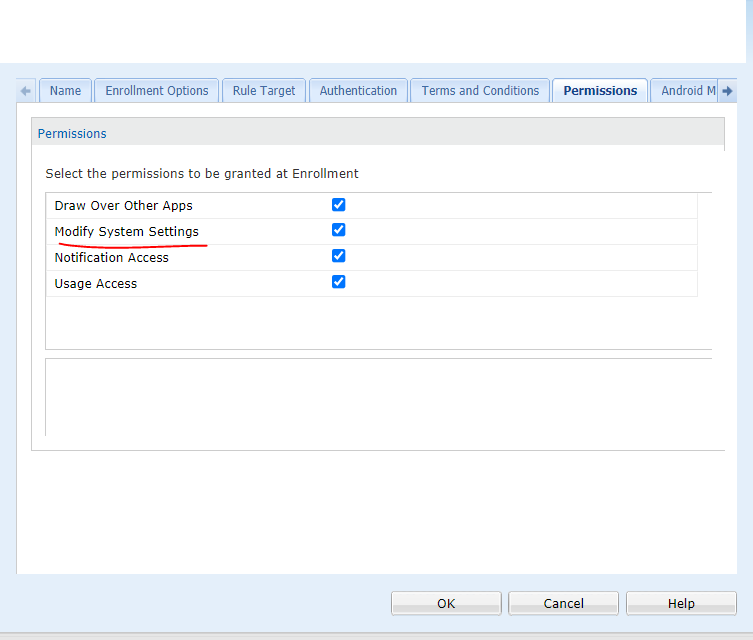
Task: Confirm the dialog with the OK button
Action: click(x=446, y=603)
